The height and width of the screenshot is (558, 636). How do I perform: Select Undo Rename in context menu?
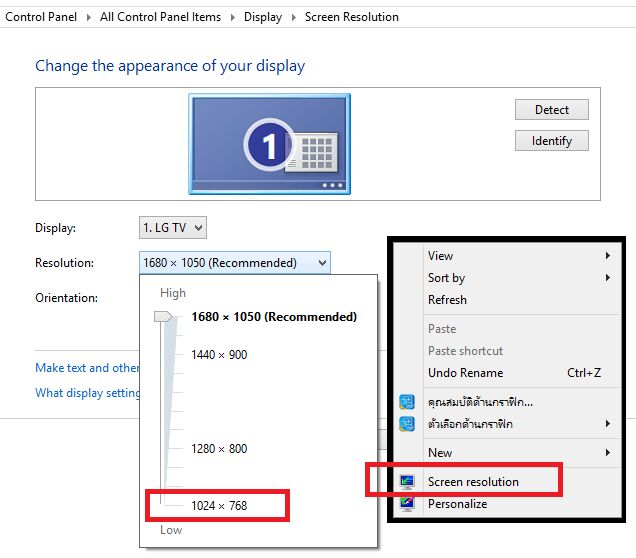(x=465, y=373)
